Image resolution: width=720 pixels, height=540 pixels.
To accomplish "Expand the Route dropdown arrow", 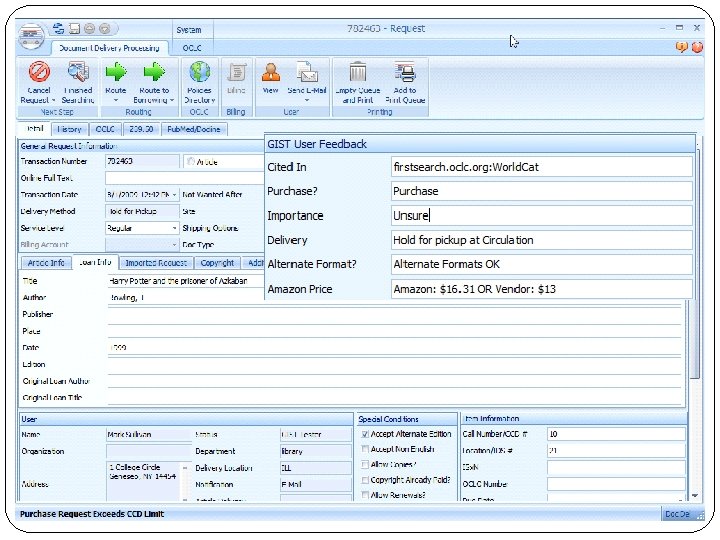I will click(x=116, y=100).
